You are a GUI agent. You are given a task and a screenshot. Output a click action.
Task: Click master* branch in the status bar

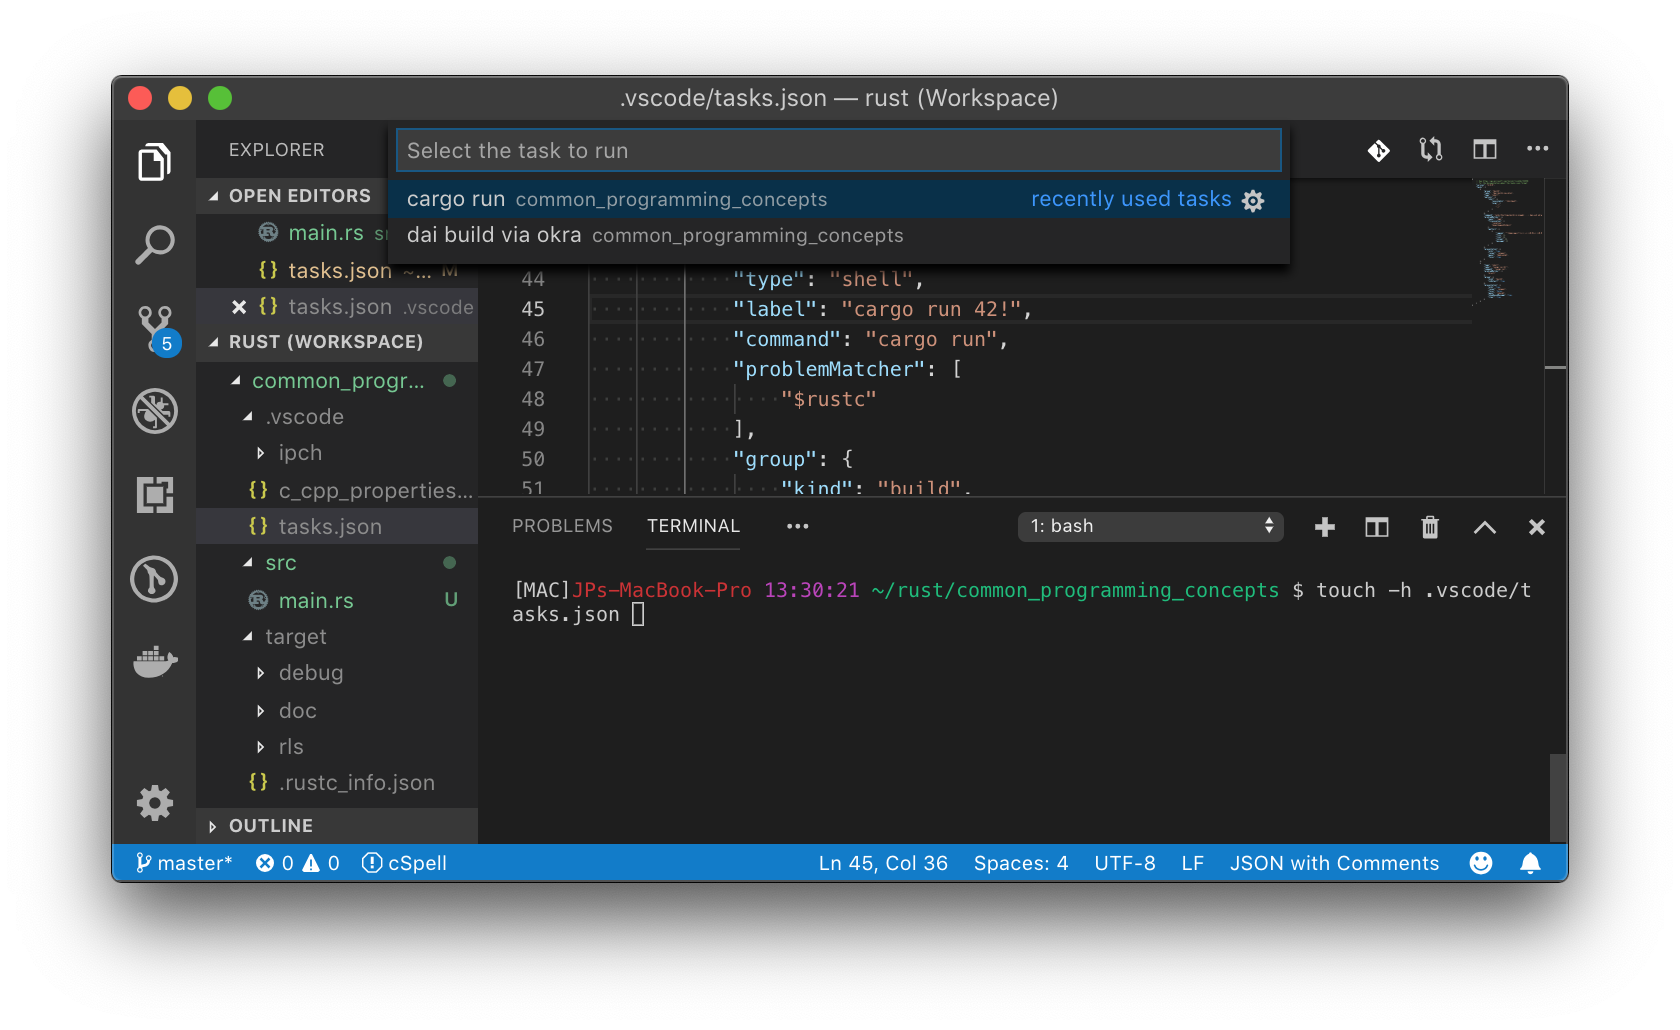point(184,862)
